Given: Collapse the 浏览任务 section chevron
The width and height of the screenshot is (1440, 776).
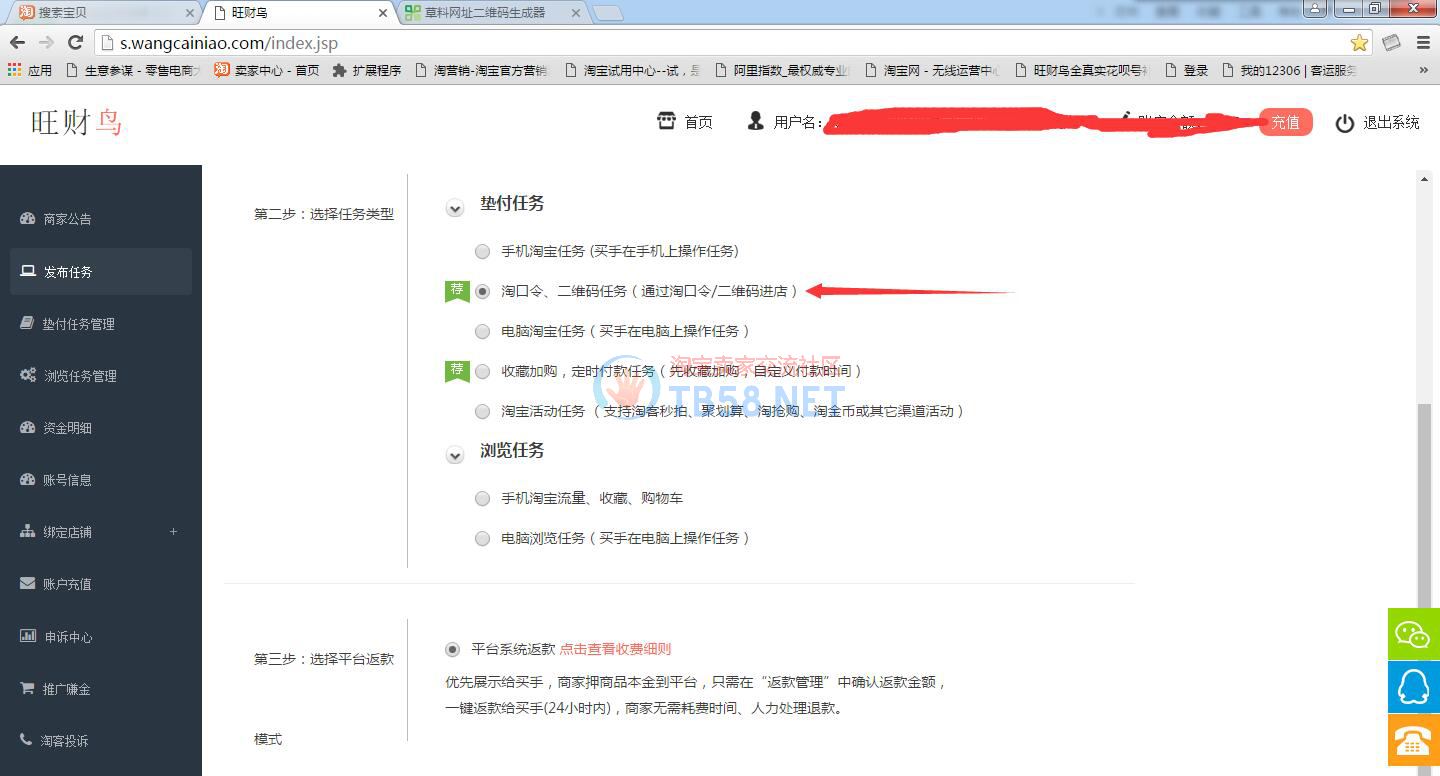Looking at the screenshot, I should click(455, 455).
